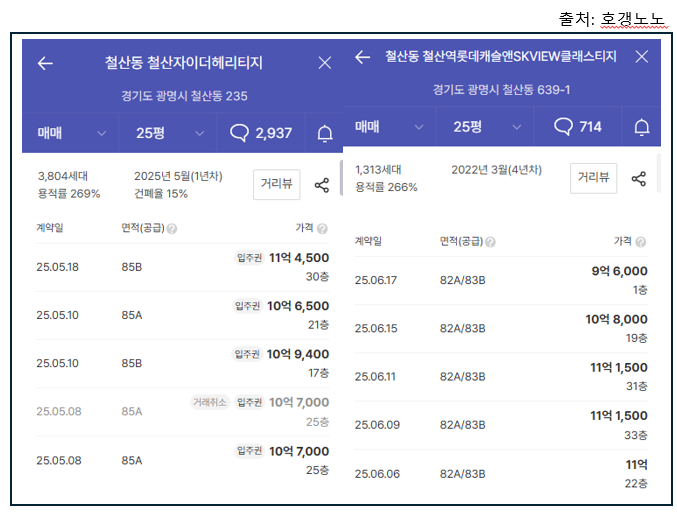This screenshot has width=677, height=515.
Task: Click 2022년 3월(4년차) completion date
Action: [497, 170]
